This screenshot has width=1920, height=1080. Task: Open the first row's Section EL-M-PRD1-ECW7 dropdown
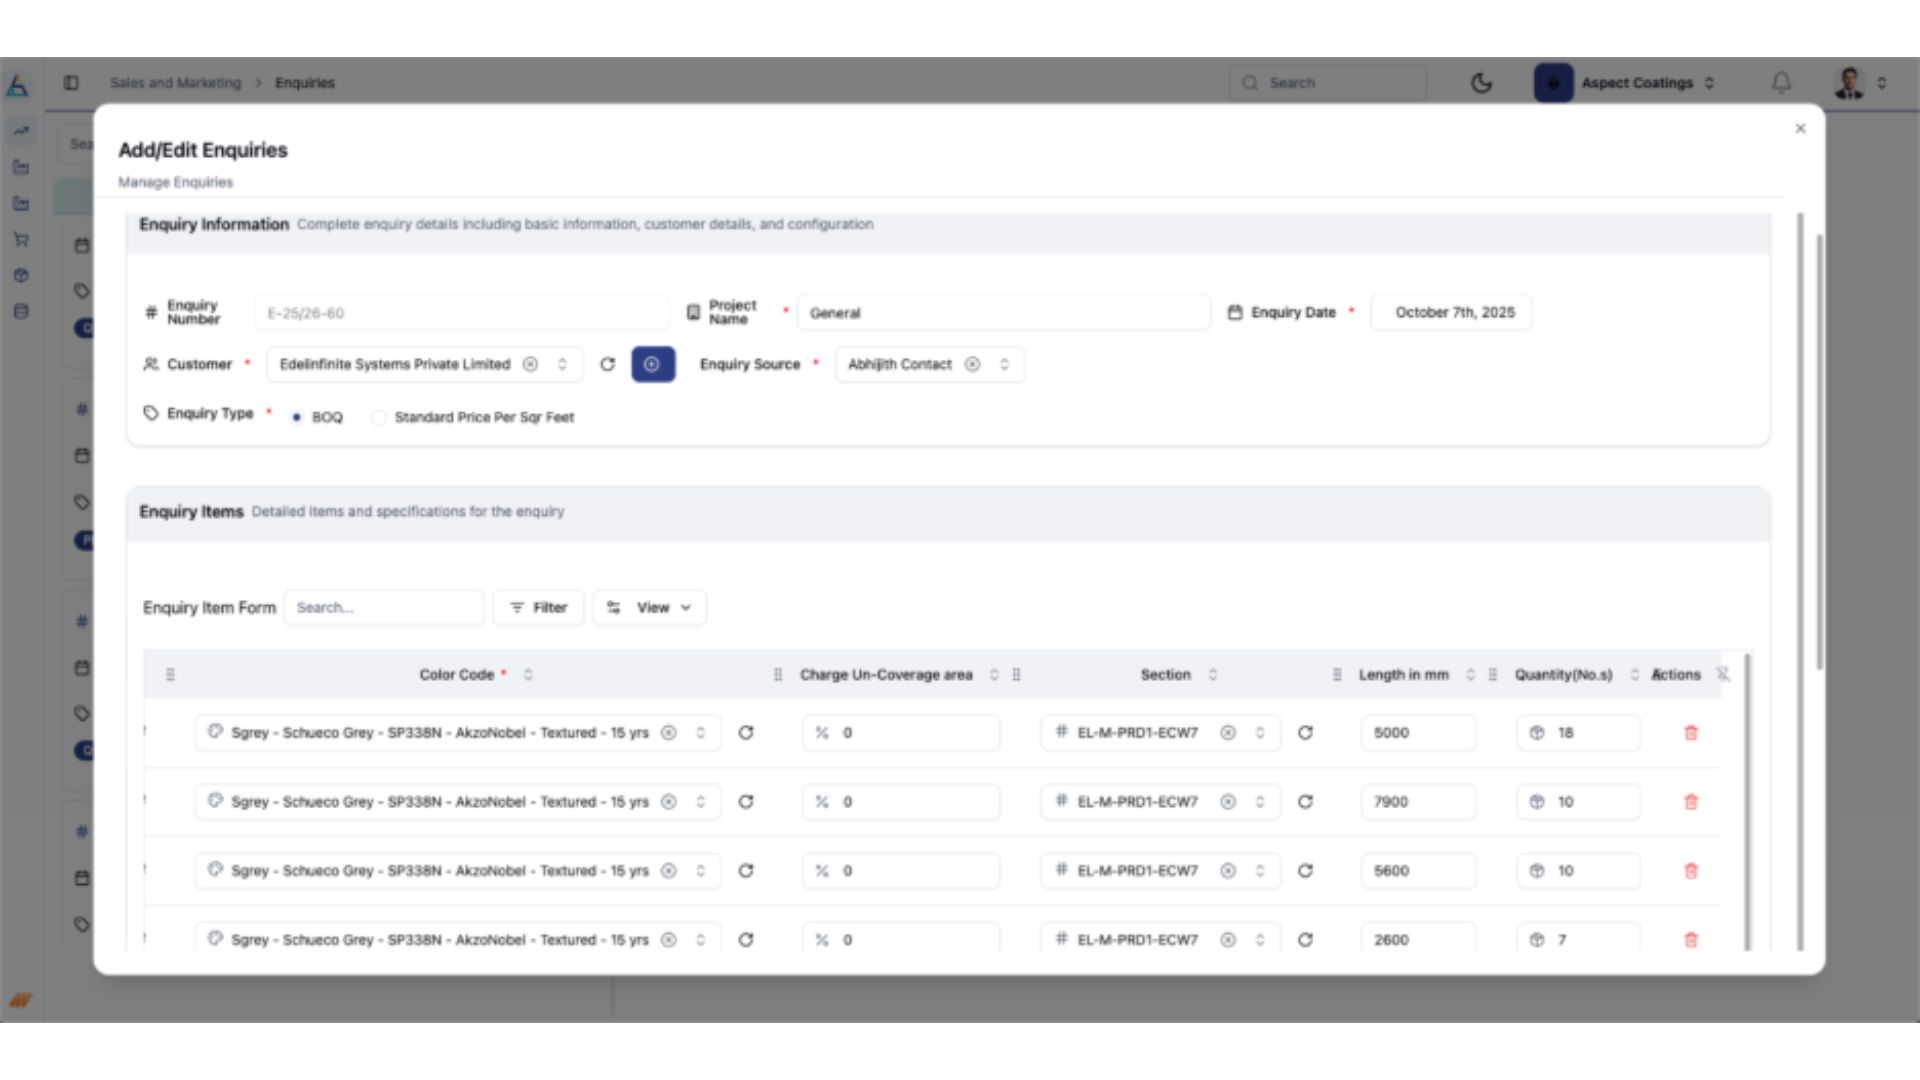1260,733
